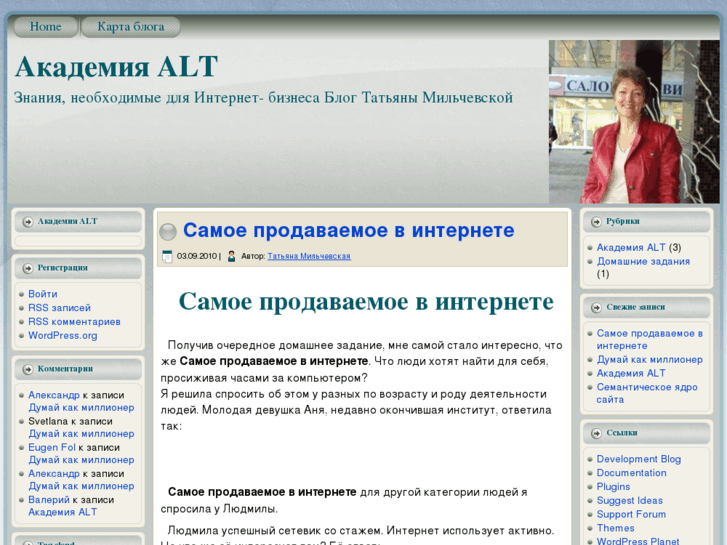This screenshot has width=727, height=545.
Task: Click arrow icon beside Свежие записи widget
Action: pos(596,308)
